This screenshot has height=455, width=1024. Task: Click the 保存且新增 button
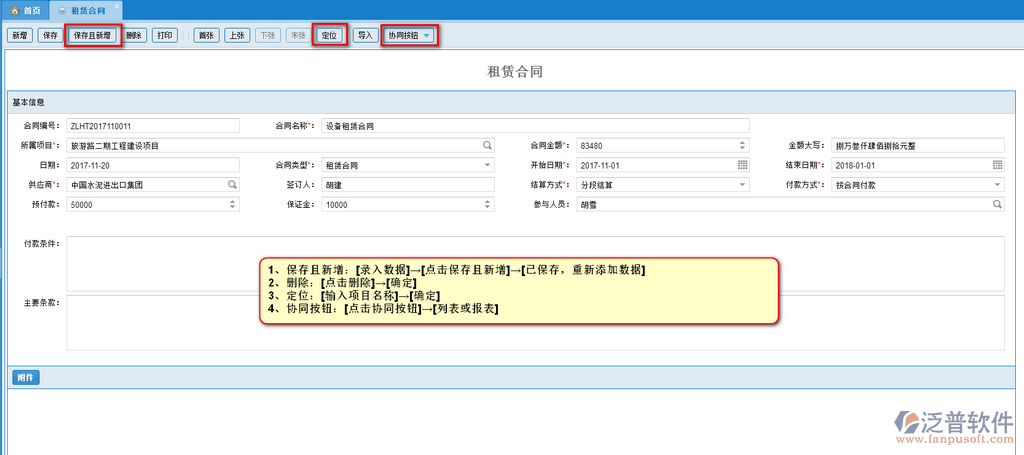pos(94,35)
